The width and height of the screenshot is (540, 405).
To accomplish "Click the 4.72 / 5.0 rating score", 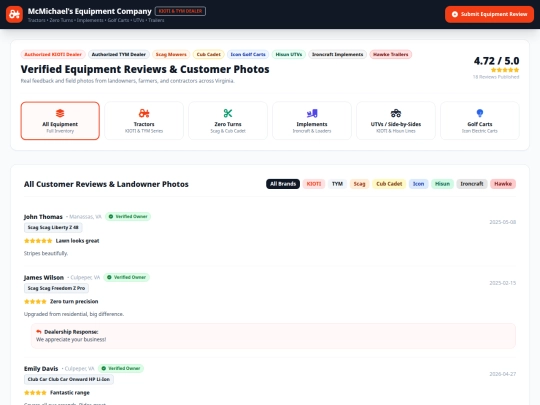I will click(496, 61).
